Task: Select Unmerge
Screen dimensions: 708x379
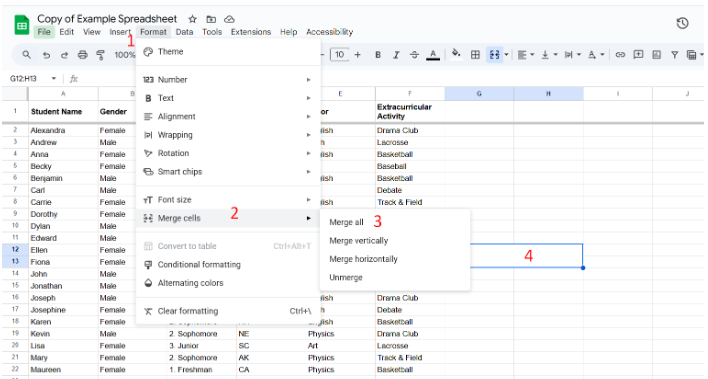Action: [395, 277]
